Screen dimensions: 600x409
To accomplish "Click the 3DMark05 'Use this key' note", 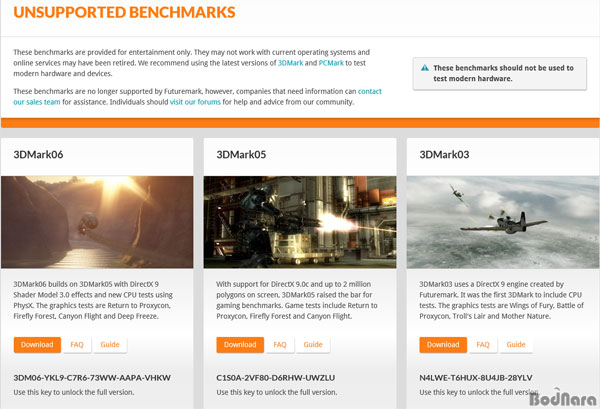I will (277, 392).
